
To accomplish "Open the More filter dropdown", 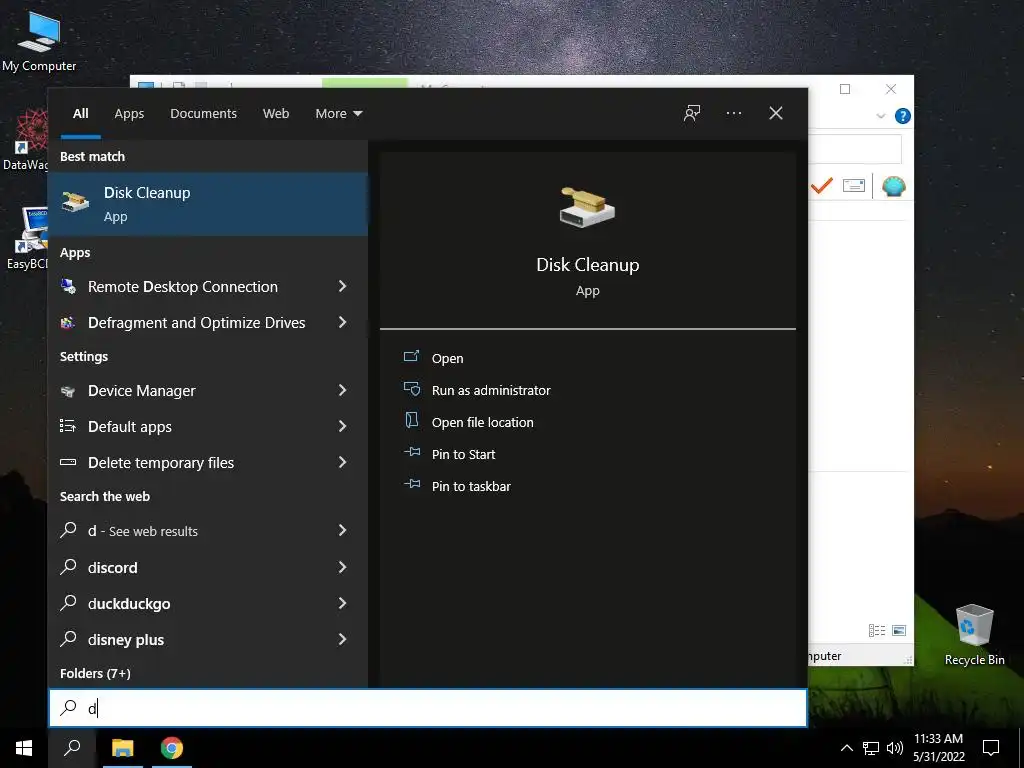I will [338, 114].
